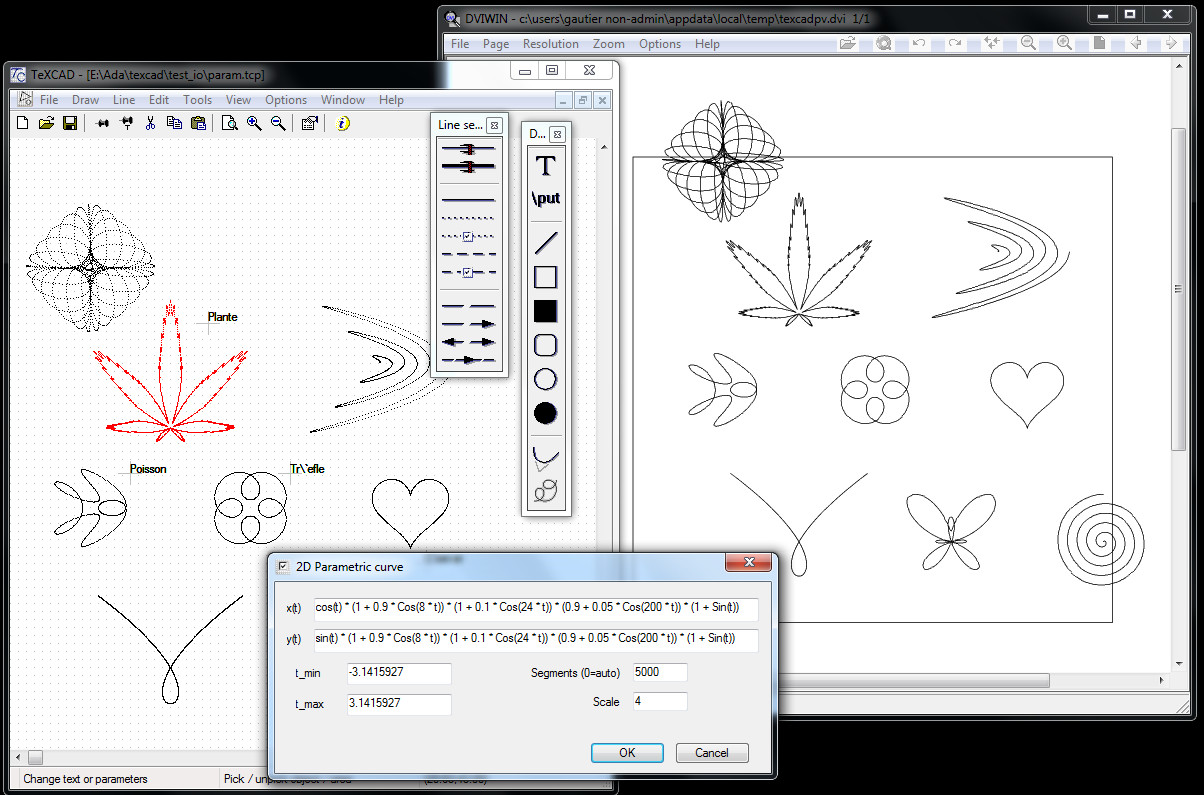Image resolution: width=1204 pixels, height=795 pixels.
Task: Open the Resolution menu in DVIWIN
Action: pyautogui.click(x=550, y=44)
